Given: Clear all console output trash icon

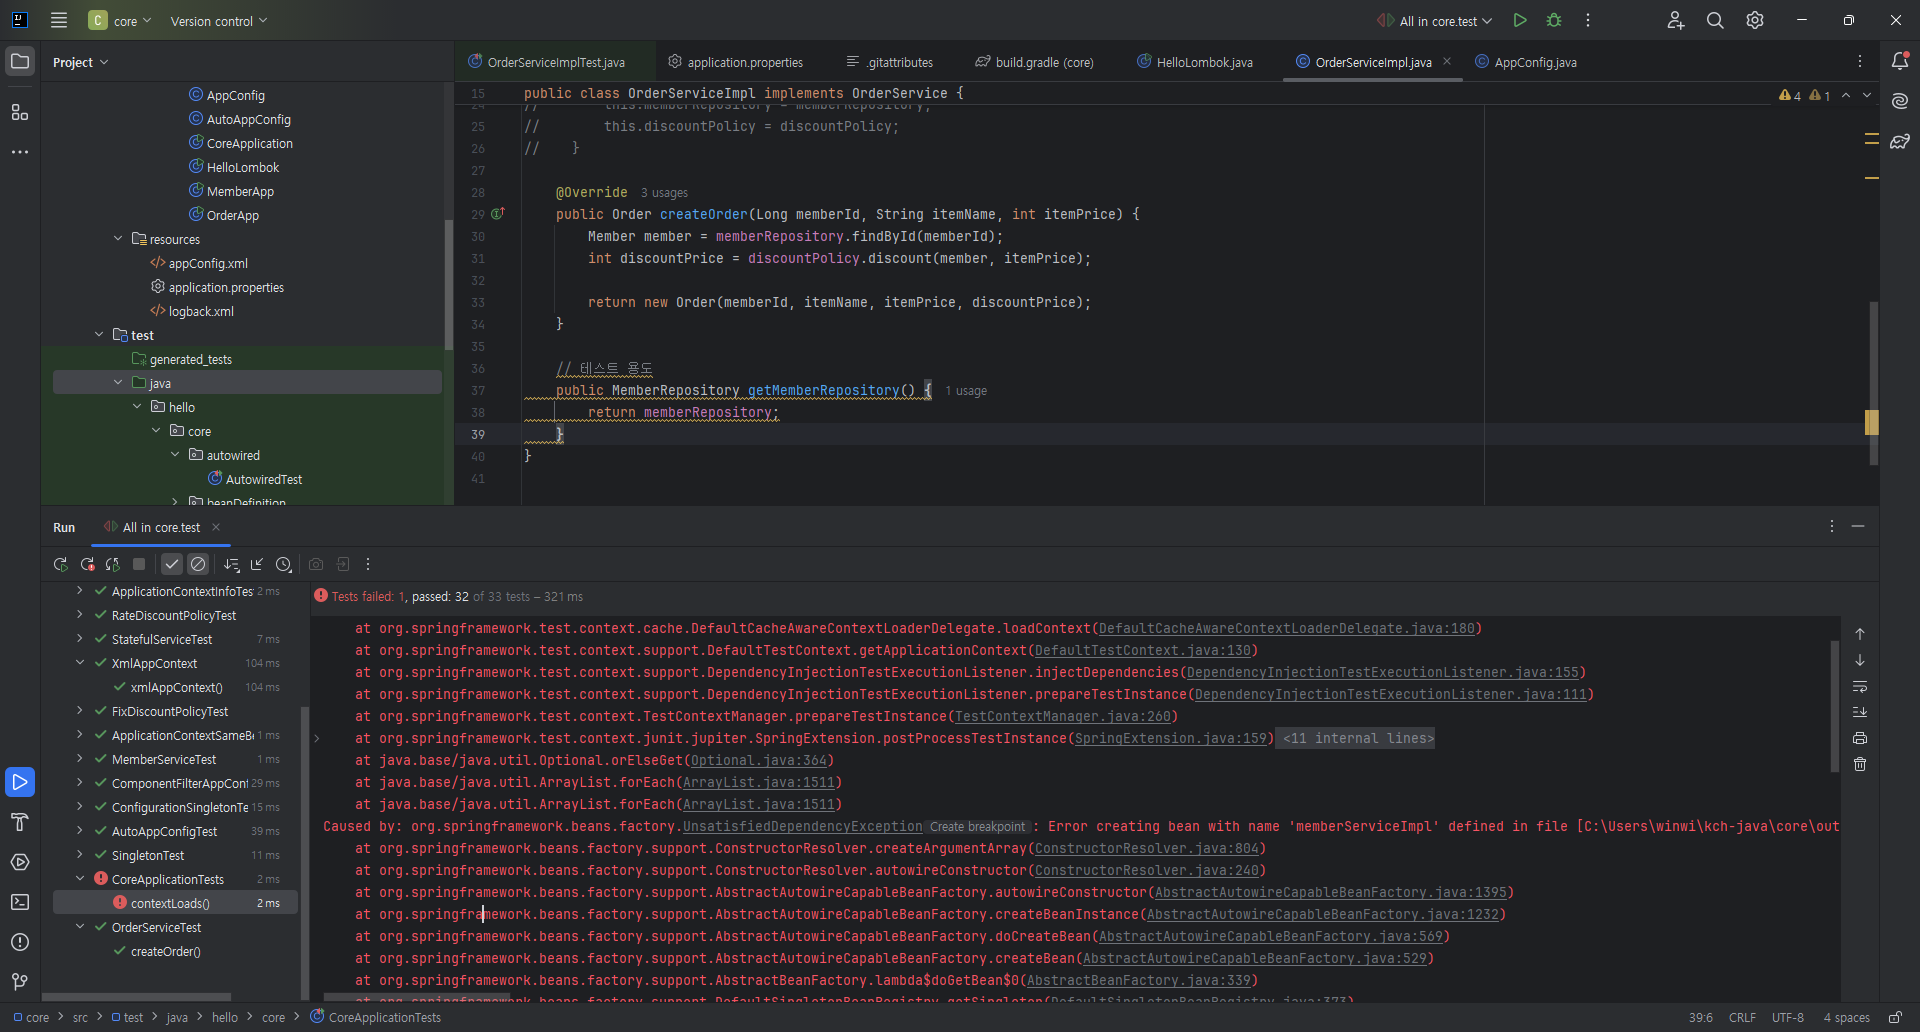Looking at the screenshot, I should click(x=1860, y=764).
